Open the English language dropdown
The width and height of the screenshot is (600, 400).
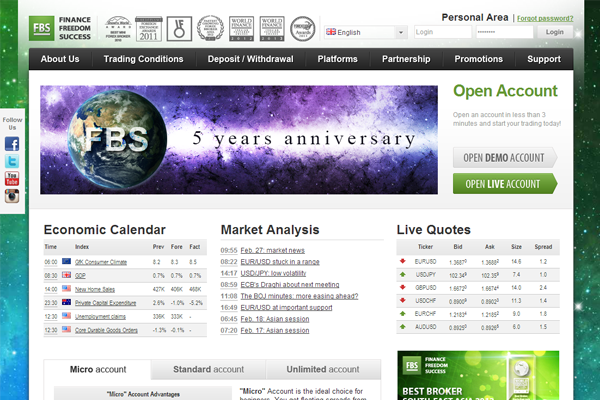[x=365, y=32]
